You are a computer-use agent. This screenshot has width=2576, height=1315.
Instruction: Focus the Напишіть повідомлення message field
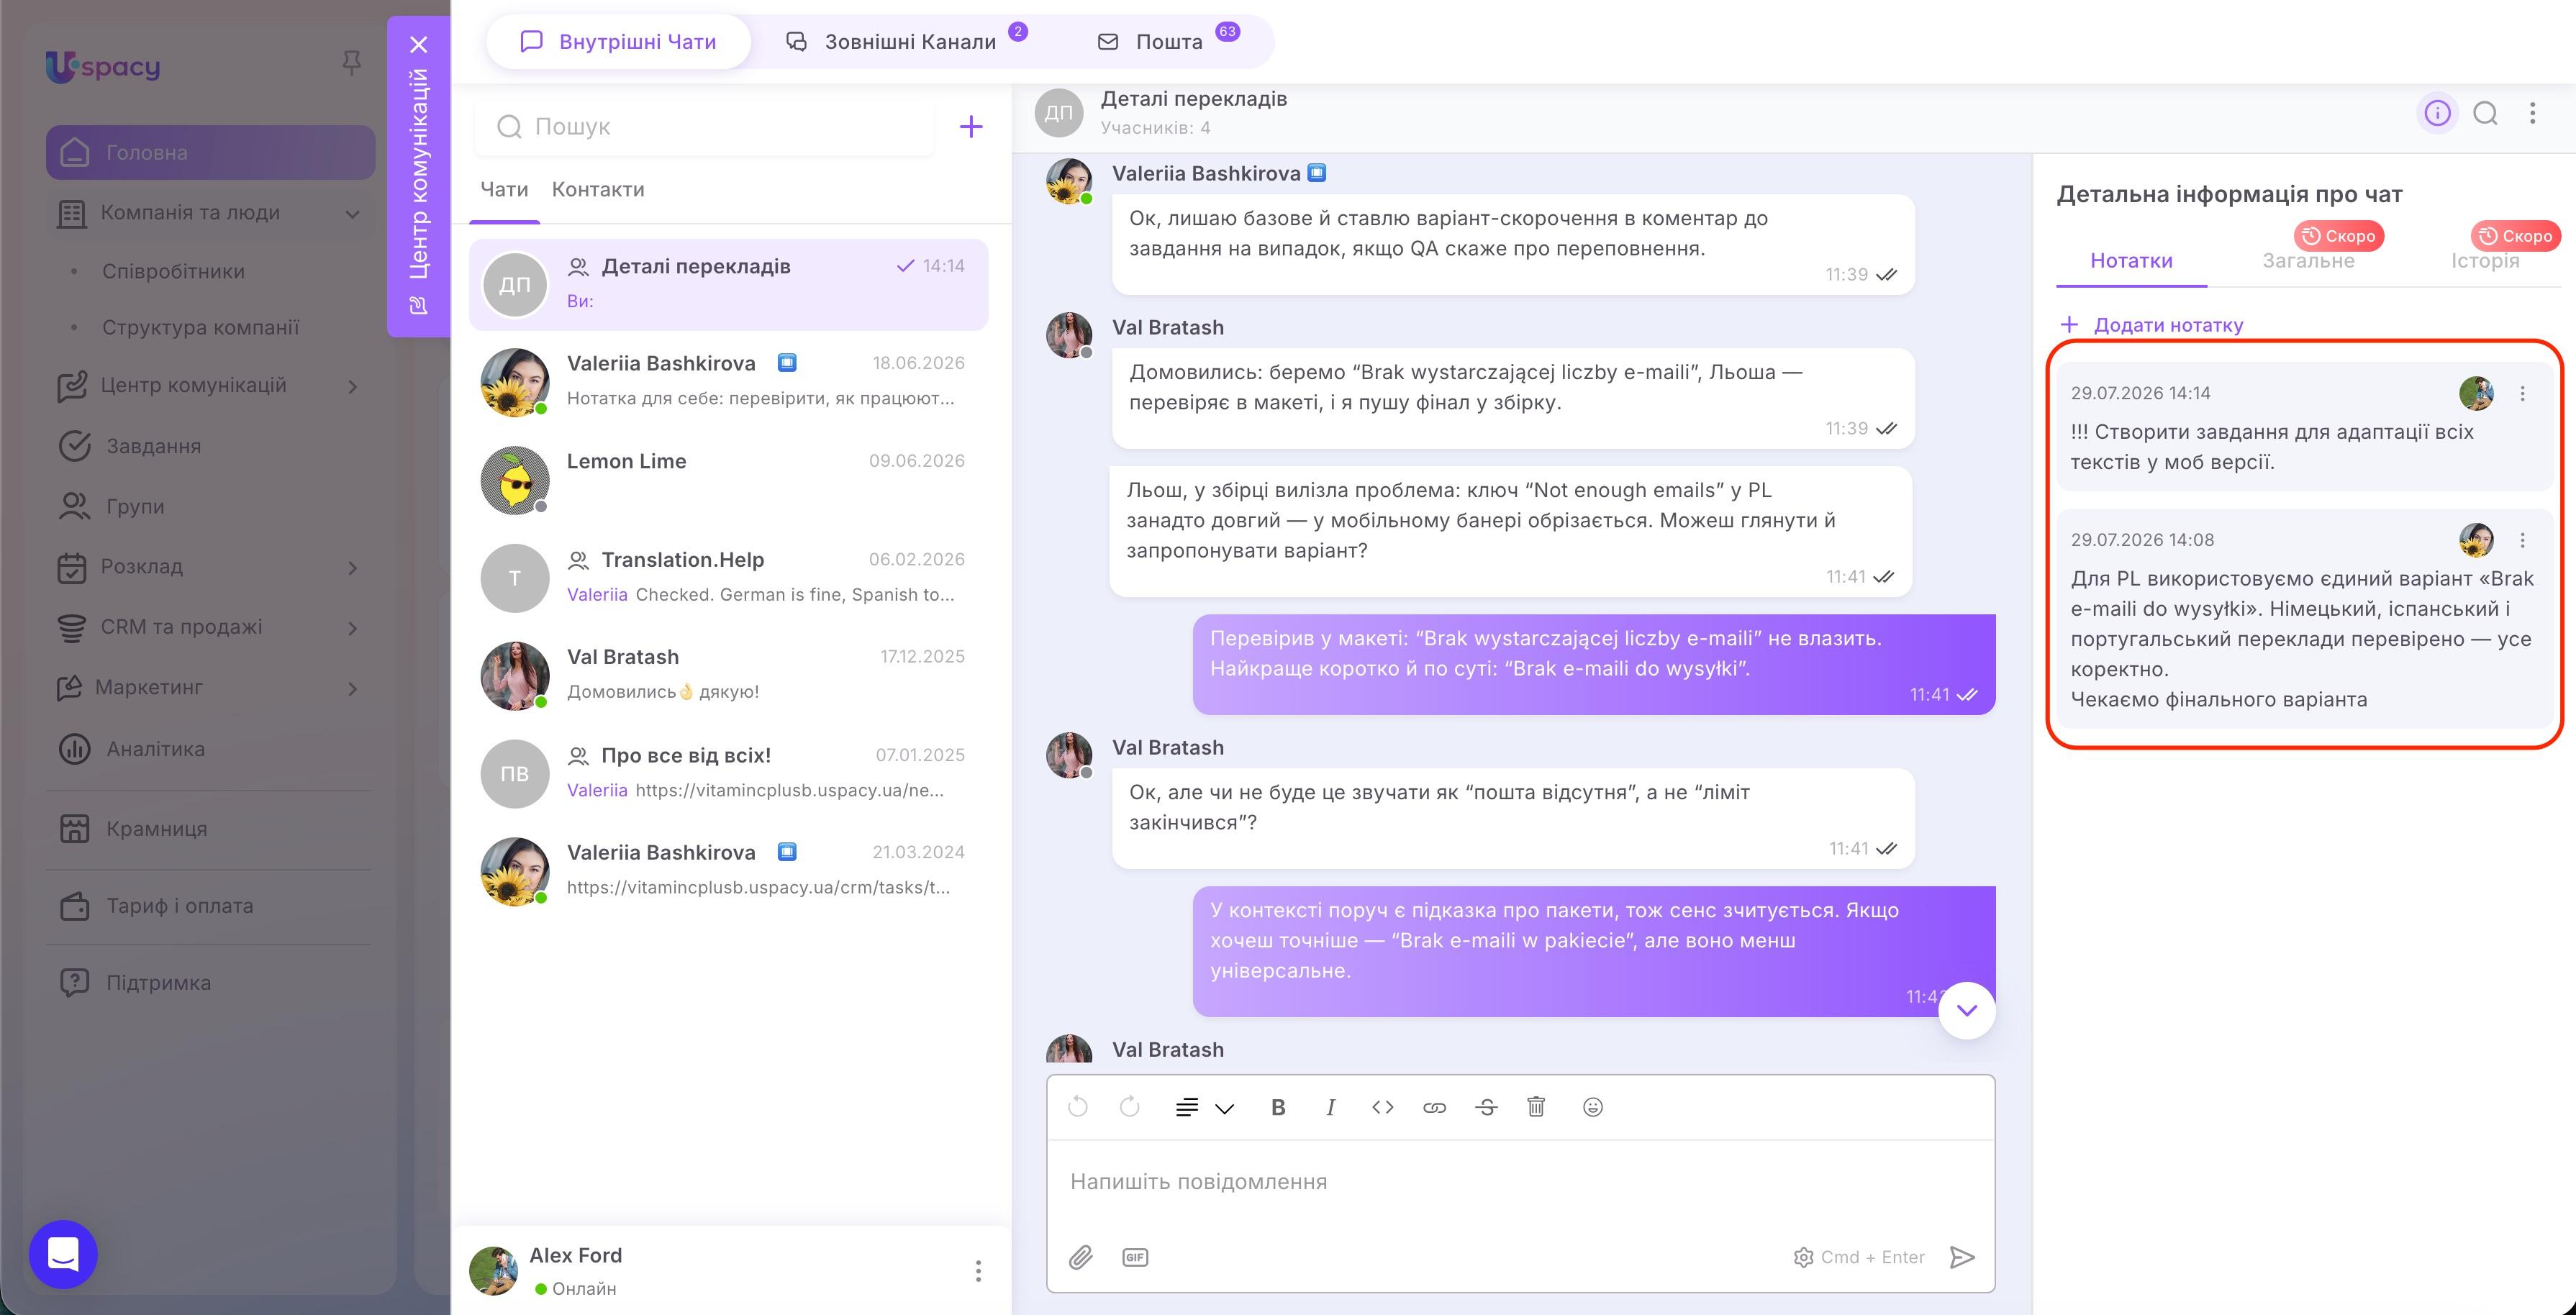coord(1520,1182)
